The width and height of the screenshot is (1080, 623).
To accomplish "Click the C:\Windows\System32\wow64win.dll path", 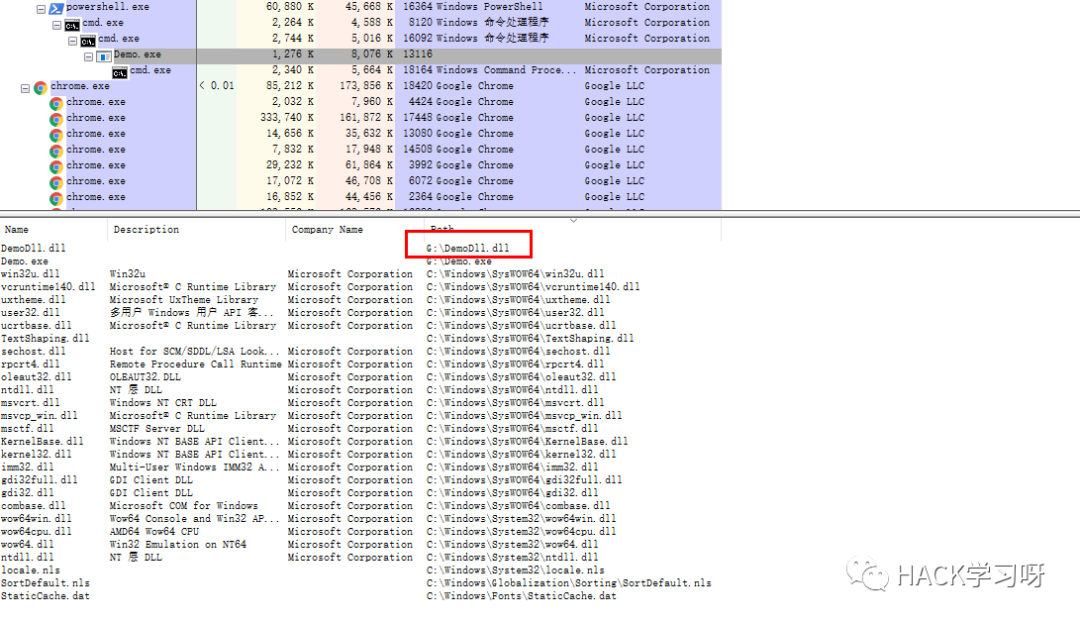I will click(x=521, y=519).
